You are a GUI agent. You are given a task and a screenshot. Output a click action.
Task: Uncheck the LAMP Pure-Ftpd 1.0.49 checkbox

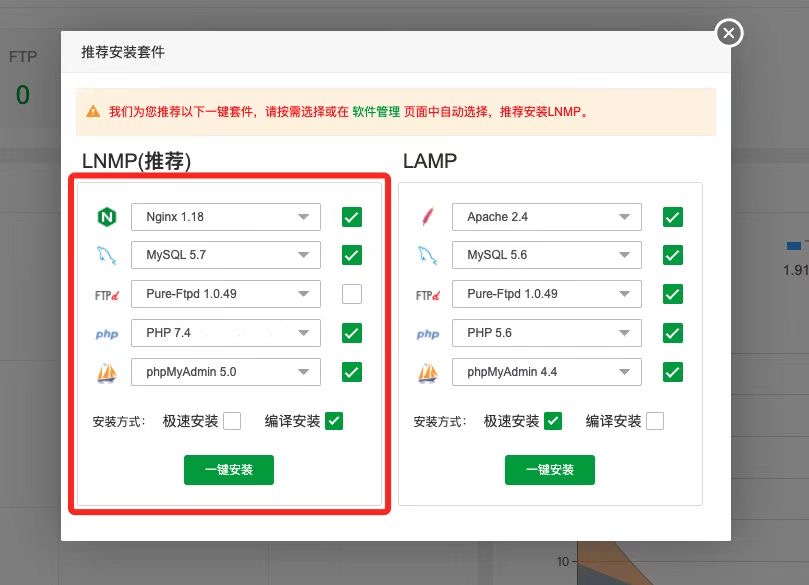pyautogui.click(x=673, y=294)
